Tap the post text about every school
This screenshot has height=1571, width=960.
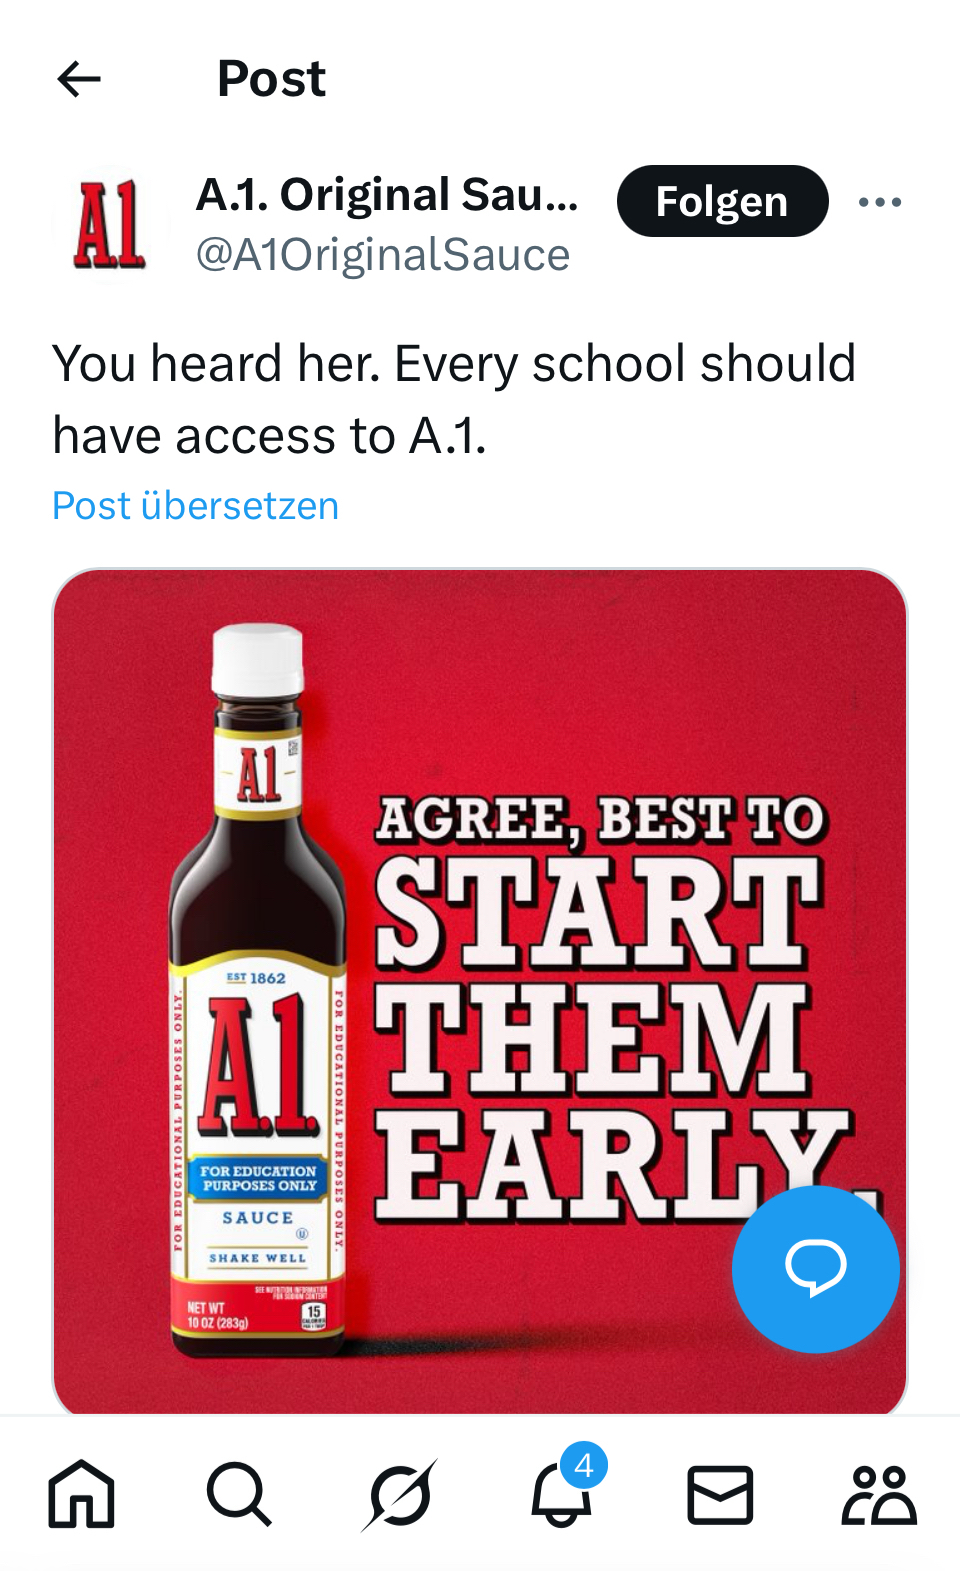[x=454, y=399]
